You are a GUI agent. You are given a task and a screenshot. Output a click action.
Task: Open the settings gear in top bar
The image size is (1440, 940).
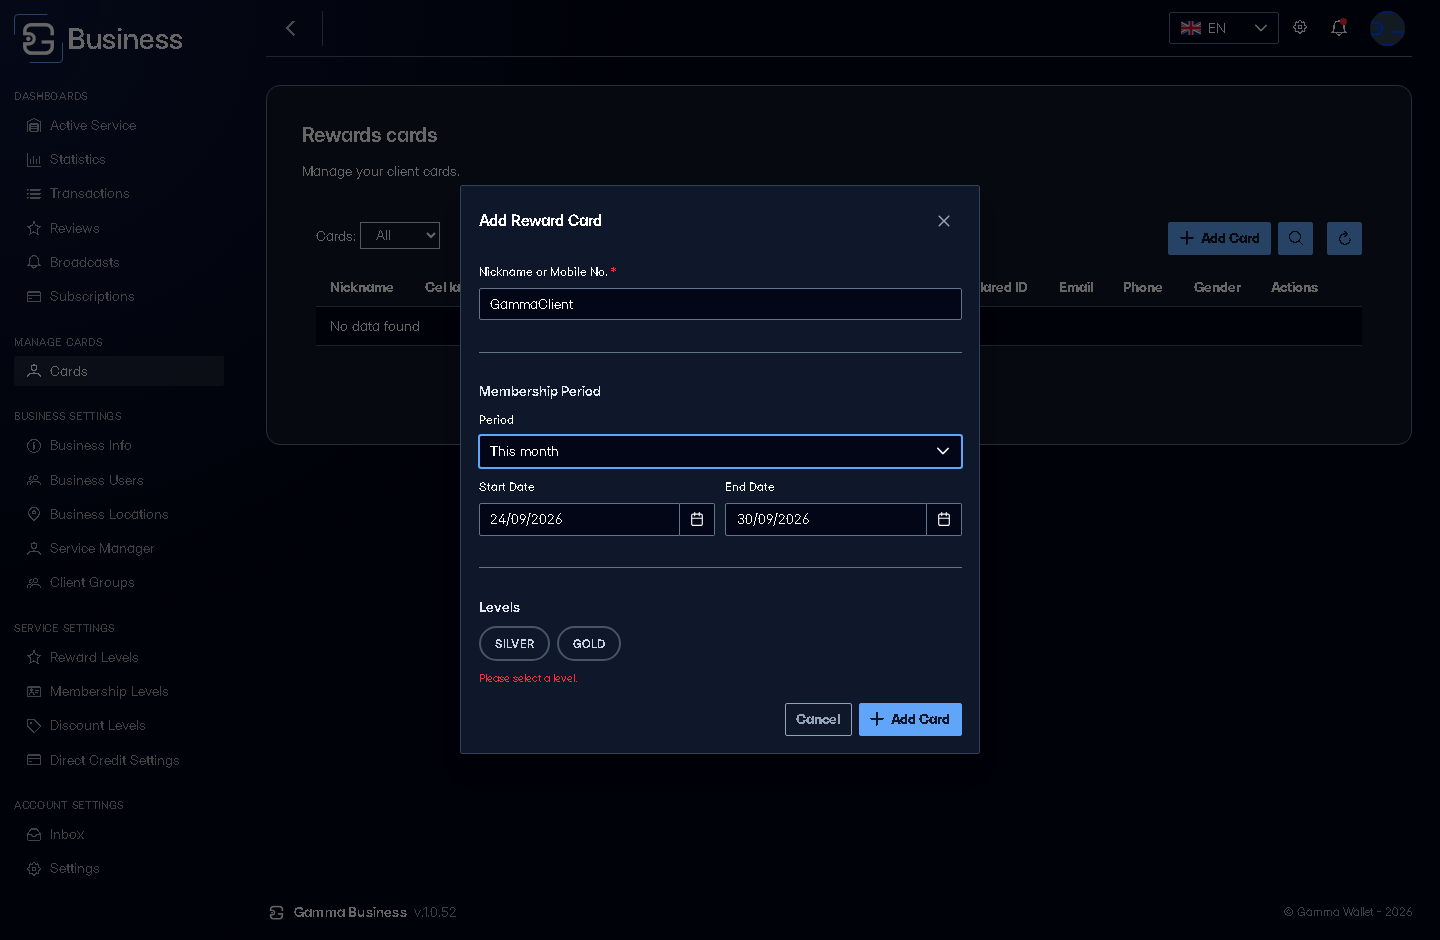(1300, 28)
